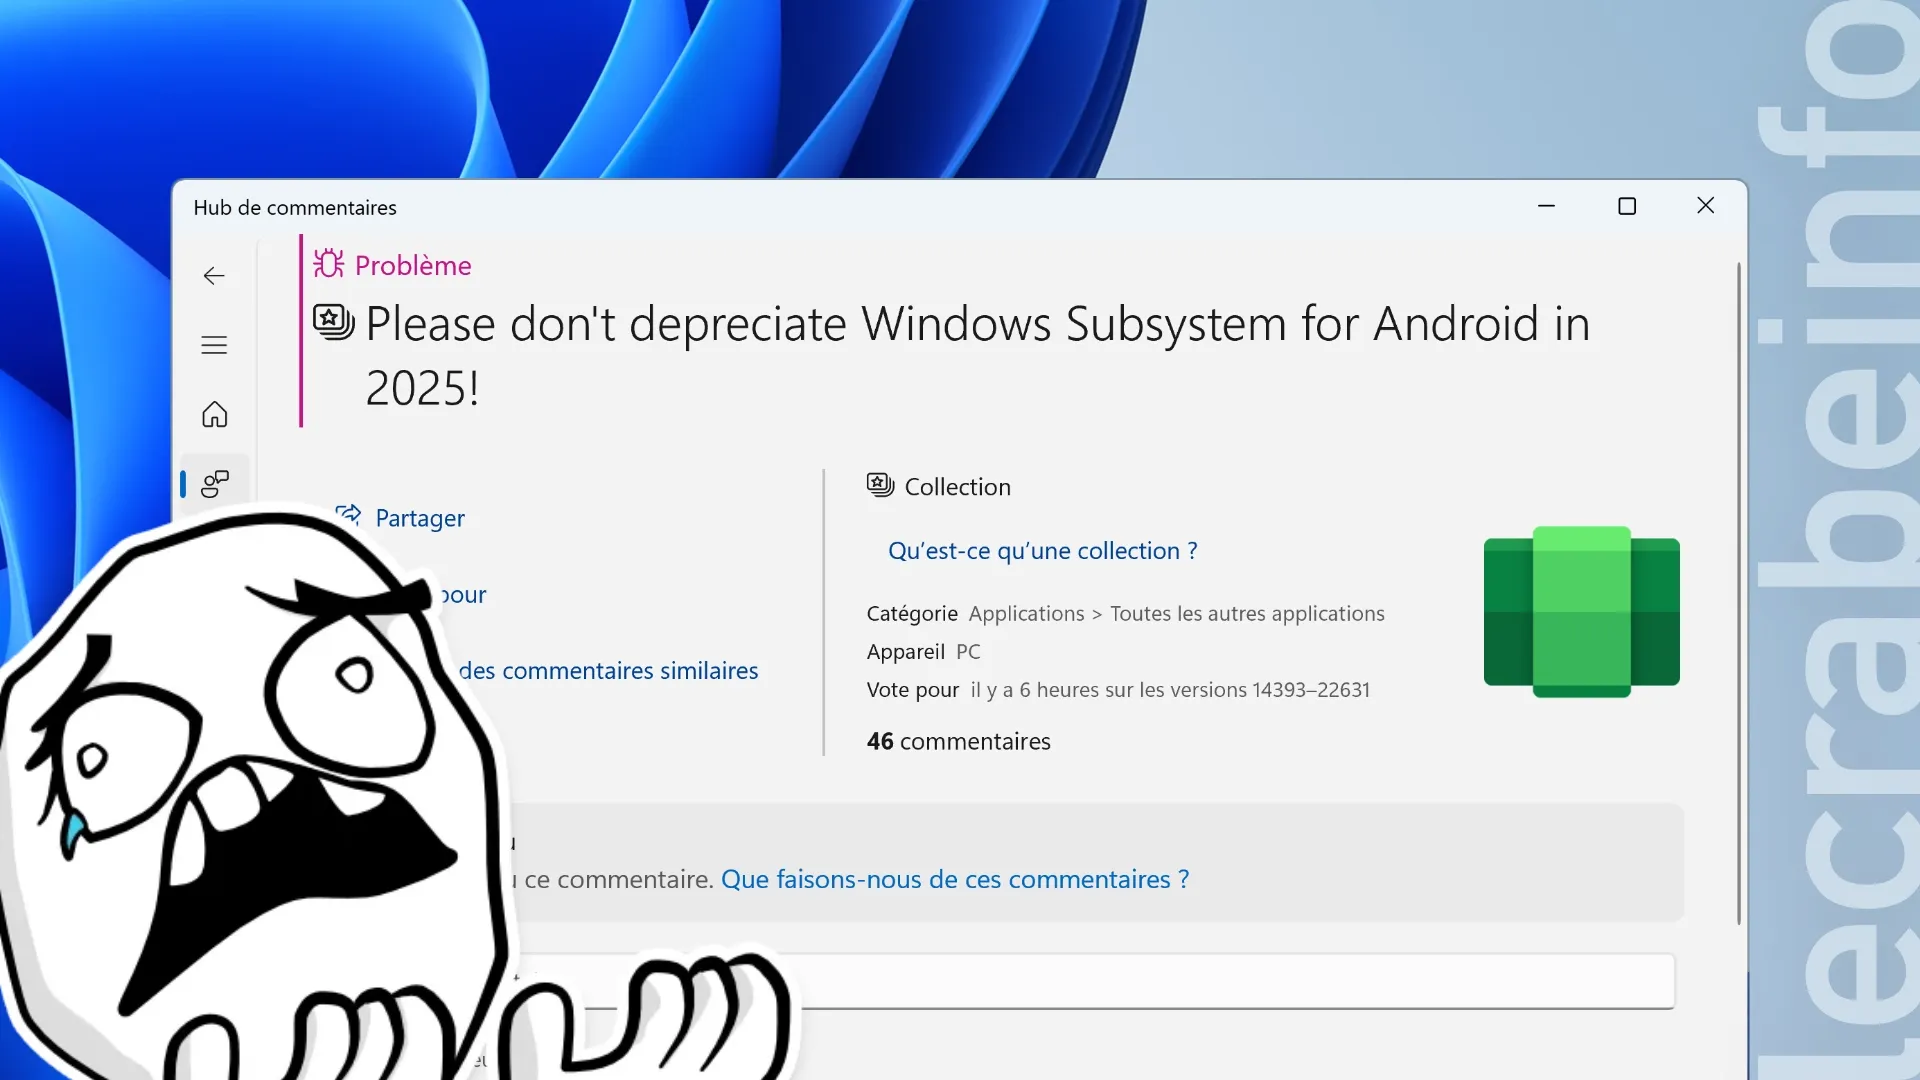Minimize the Hub de commentaires window
The image size is (1920, 1080).
pos(1546,206)
